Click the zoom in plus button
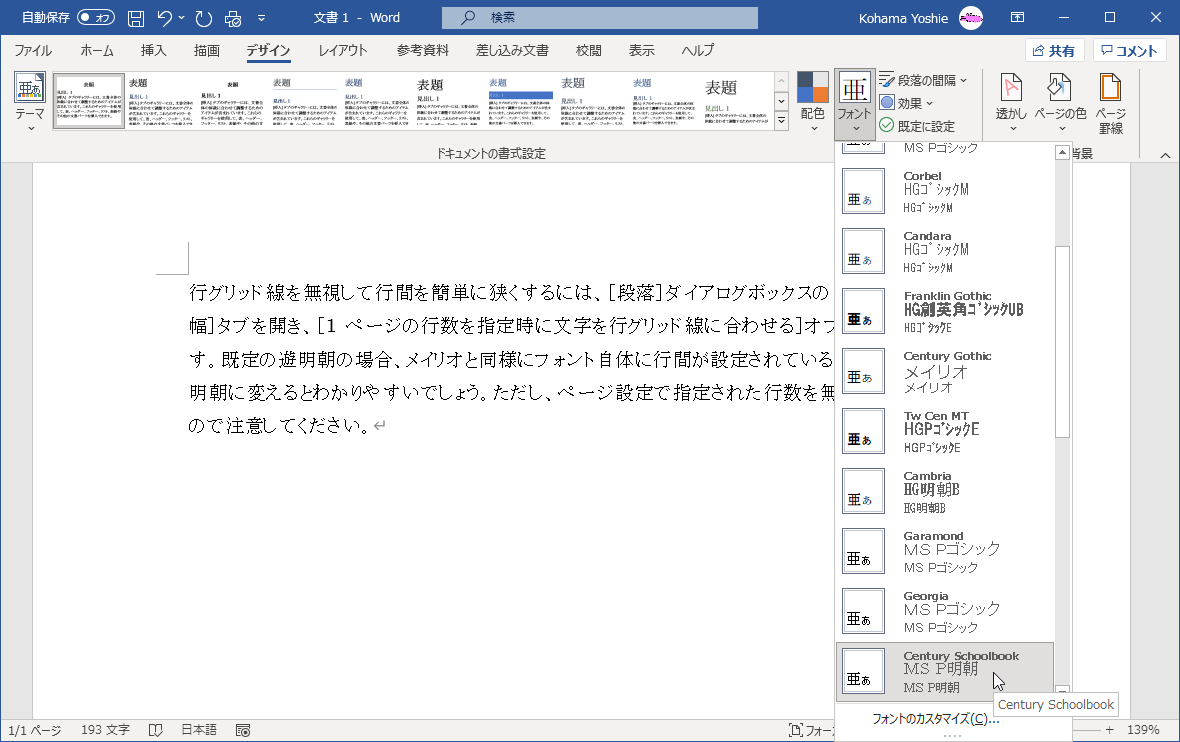Image resolution: width=1180 pixels, height=742 pixels. click(x=1109, y=730)
